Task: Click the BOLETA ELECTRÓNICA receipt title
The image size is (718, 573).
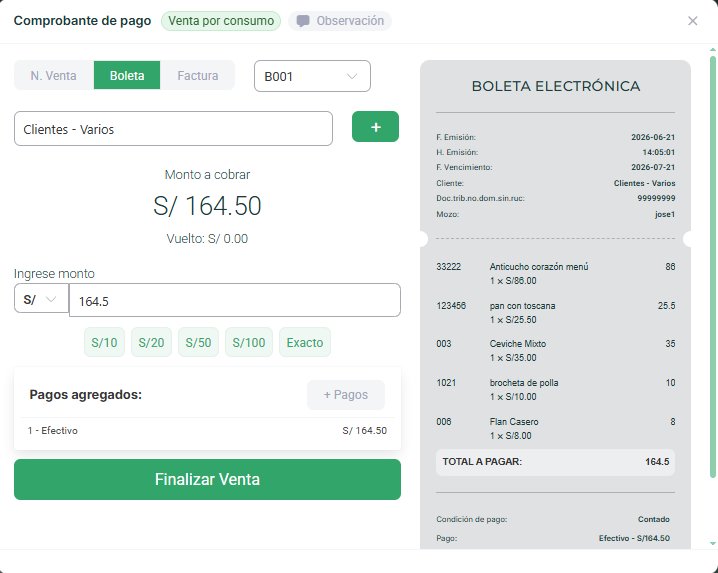Action: [x=556, y=86]
